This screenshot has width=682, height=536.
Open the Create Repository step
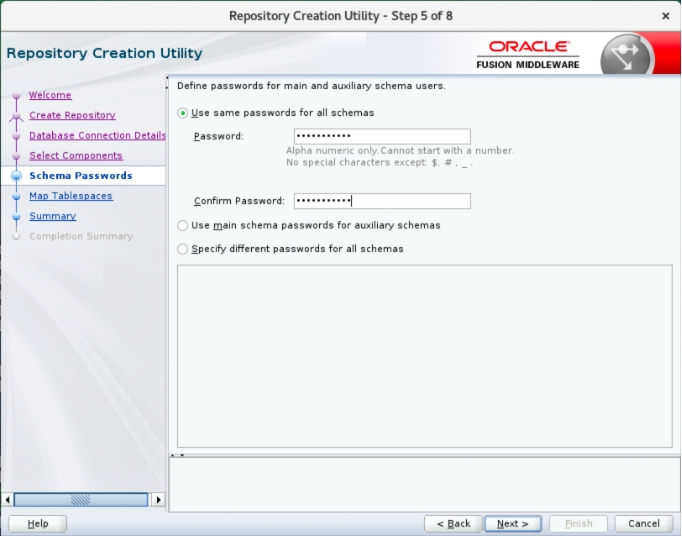(72, 115)
